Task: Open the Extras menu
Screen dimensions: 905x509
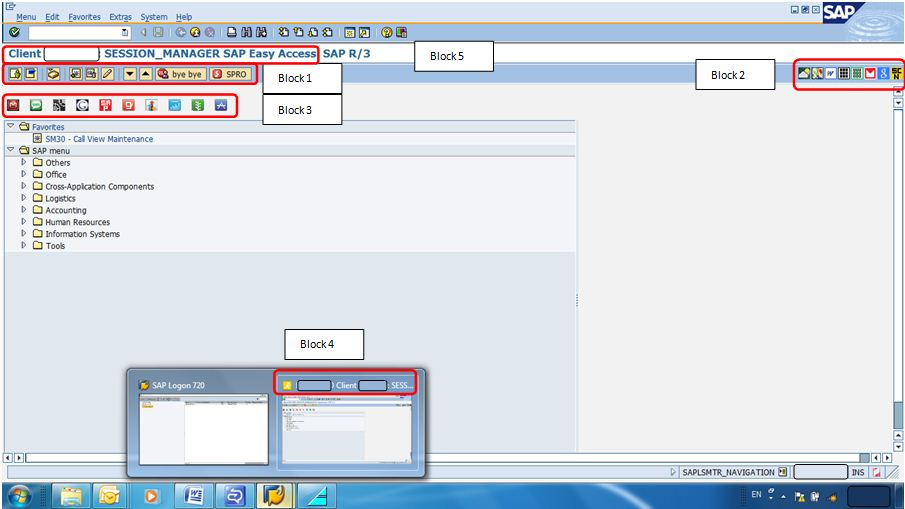Action: point(121,17)
